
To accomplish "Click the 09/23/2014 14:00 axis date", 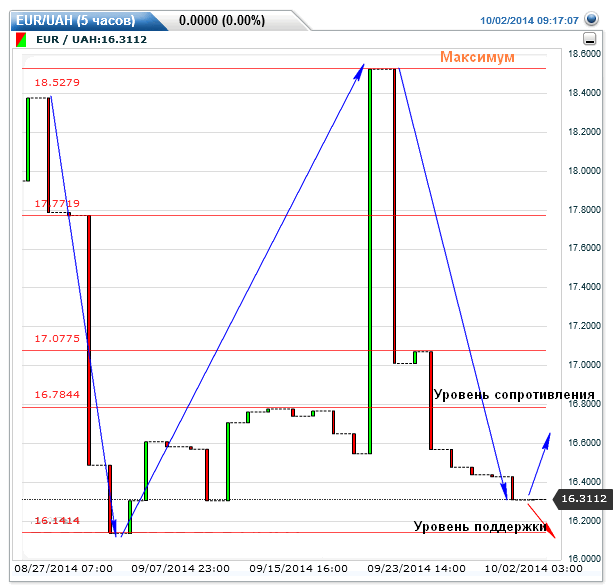I will pyautogui.click(x=416, y=569).
